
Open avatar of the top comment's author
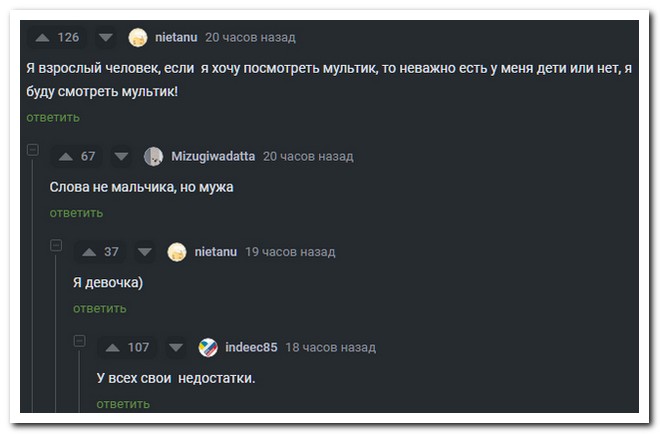tap(138, 38)
